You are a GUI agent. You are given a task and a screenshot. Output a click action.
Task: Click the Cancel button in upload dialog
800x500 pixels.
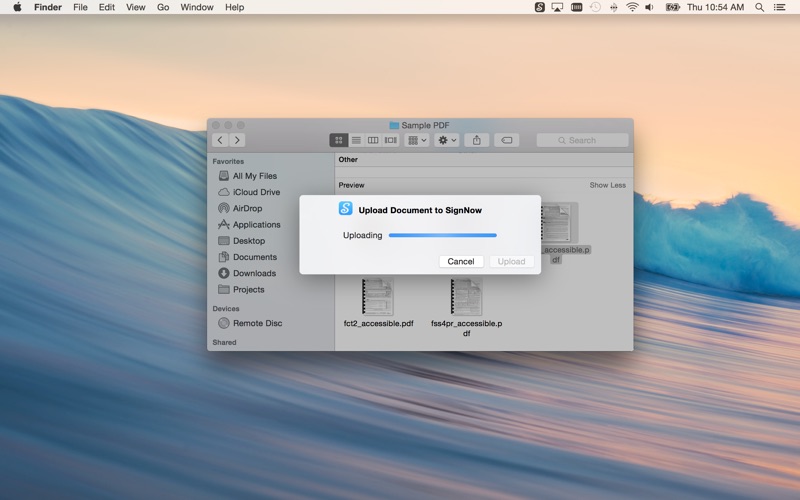(461, 261)
